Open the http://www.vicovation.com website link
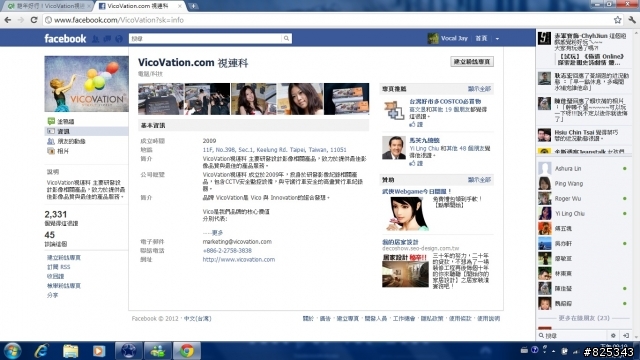The width and height of the screenshot is (640, 360). (239, 260)
